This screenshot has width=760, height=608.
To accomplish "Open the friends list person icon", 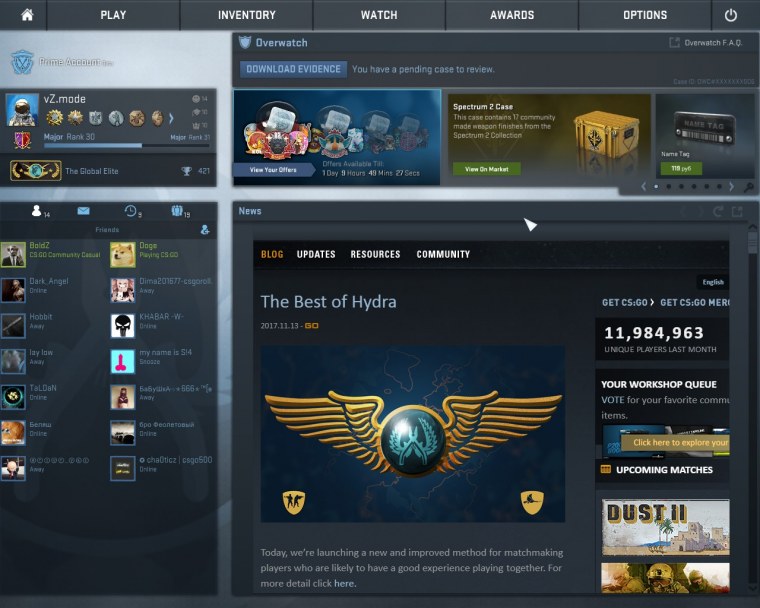I will click(38, 211).
